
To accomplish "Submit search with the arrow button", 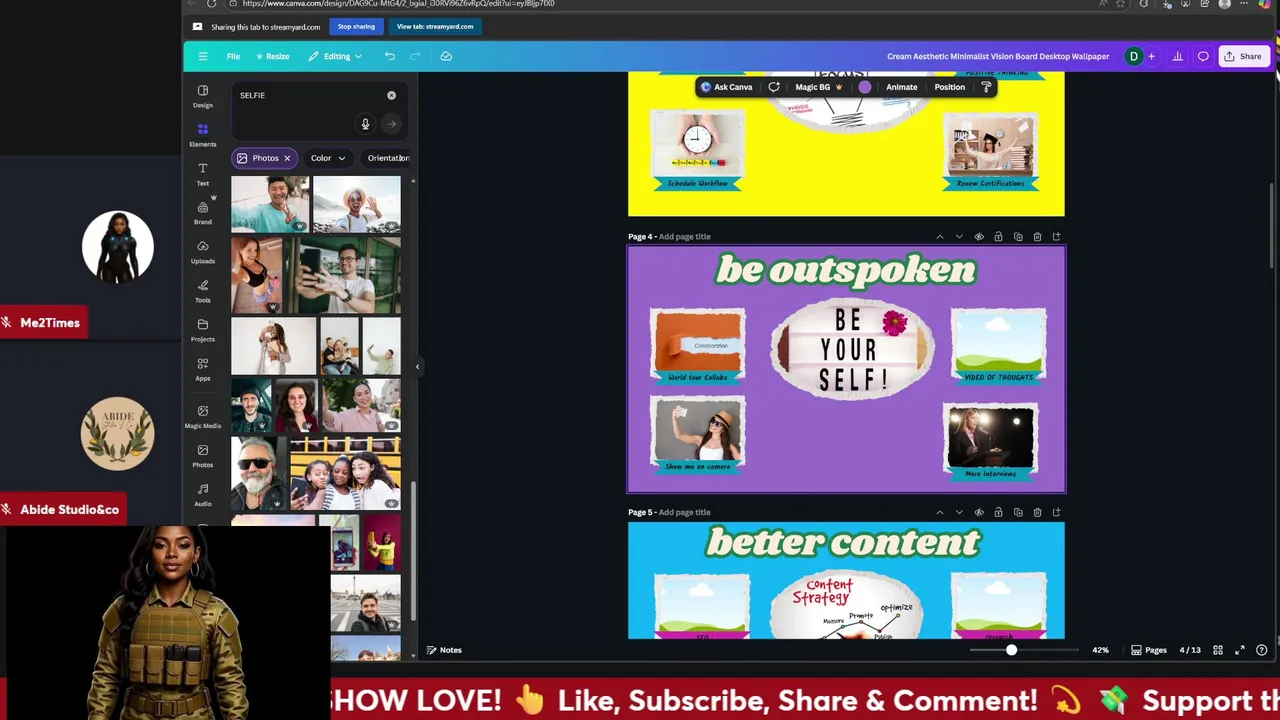I will point(391,124).
